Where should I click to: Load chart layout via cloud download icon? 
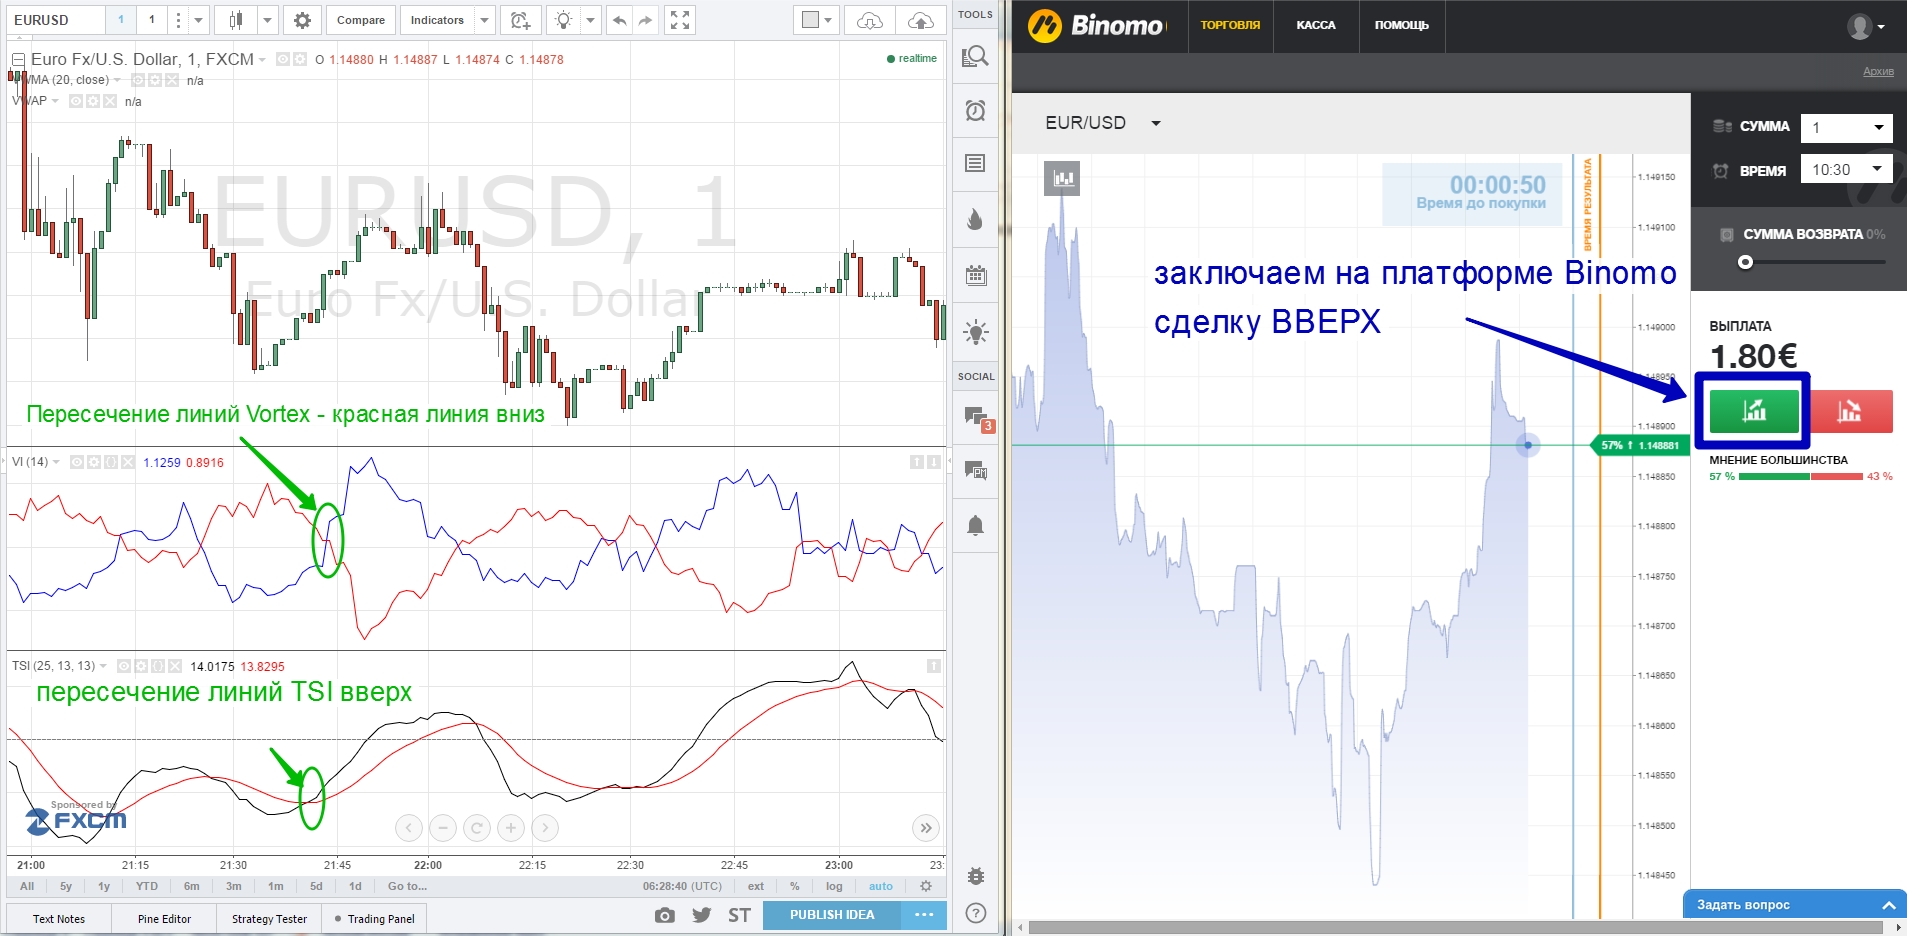point(870,20)
